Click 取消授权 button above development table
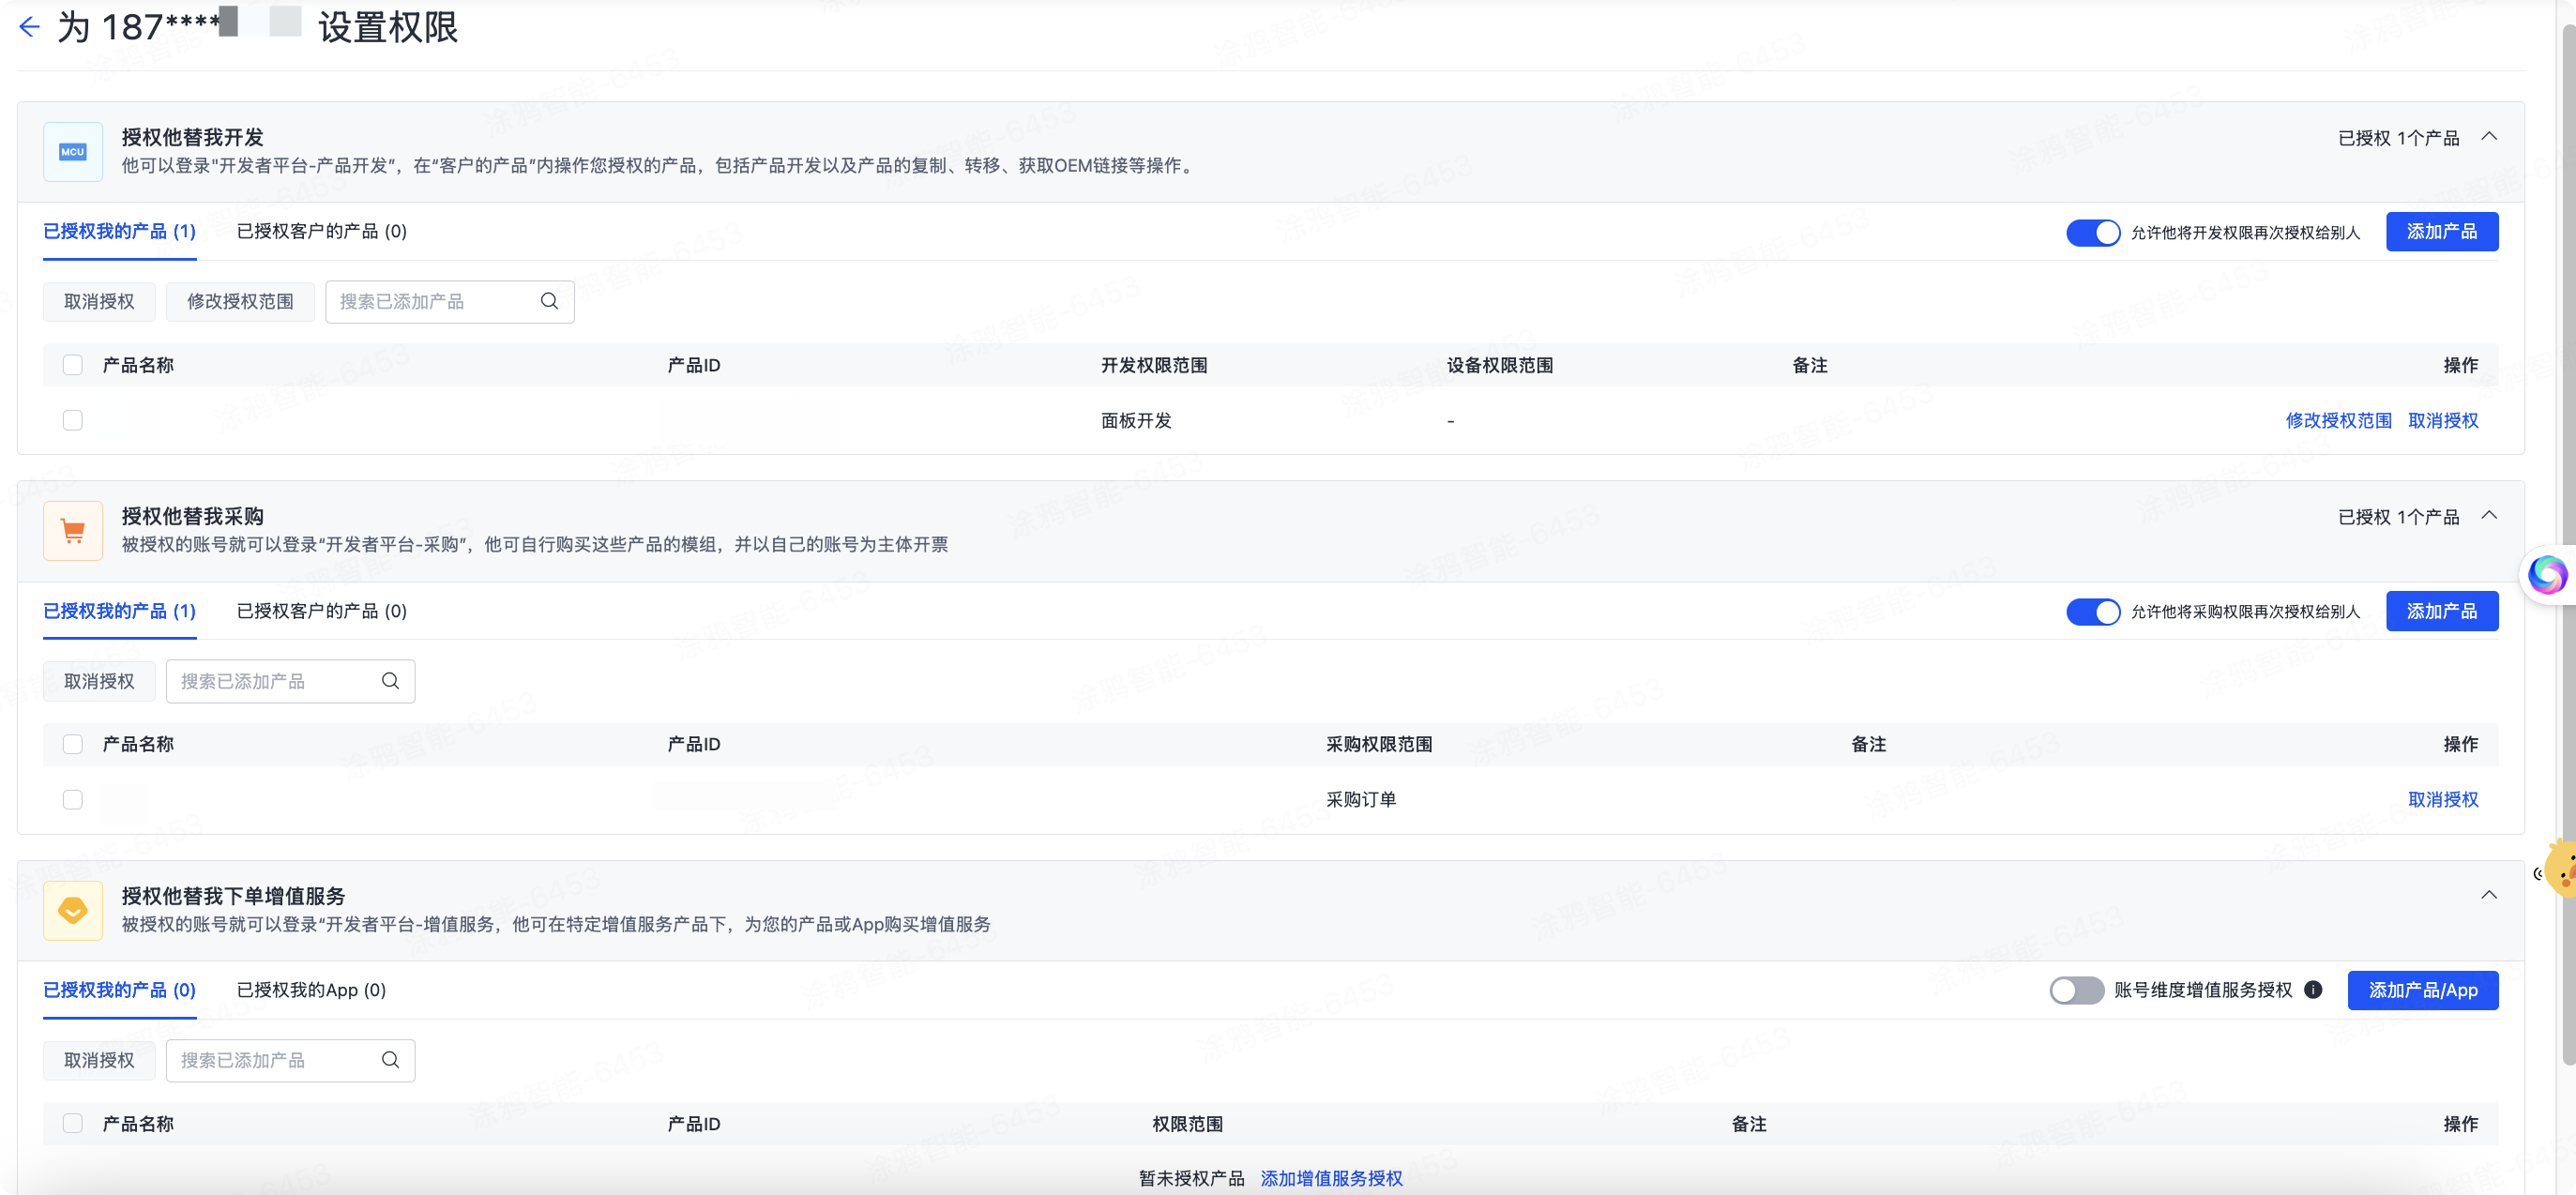The image size is (2576, 1195). (x=99, y=301)
